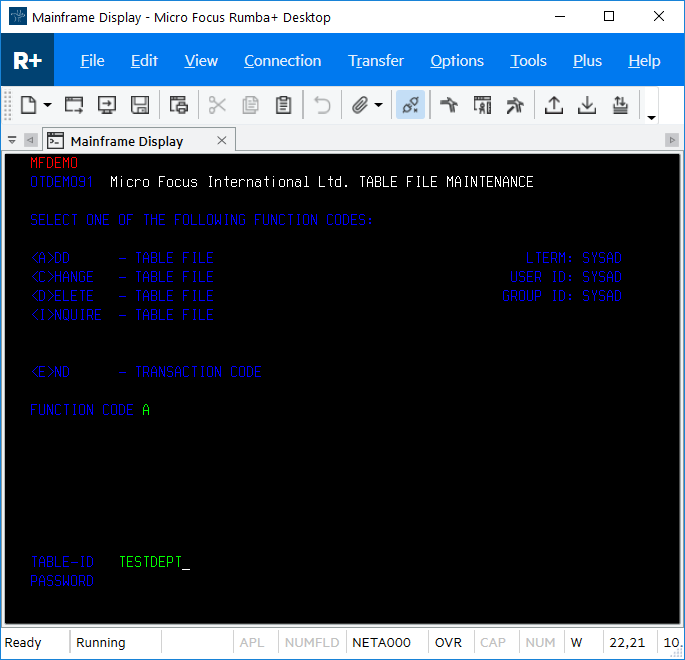The width and height of the screenshot is (685, 660).
Task: Open the paperclip dropdown arrow
Action: [379, 105]
